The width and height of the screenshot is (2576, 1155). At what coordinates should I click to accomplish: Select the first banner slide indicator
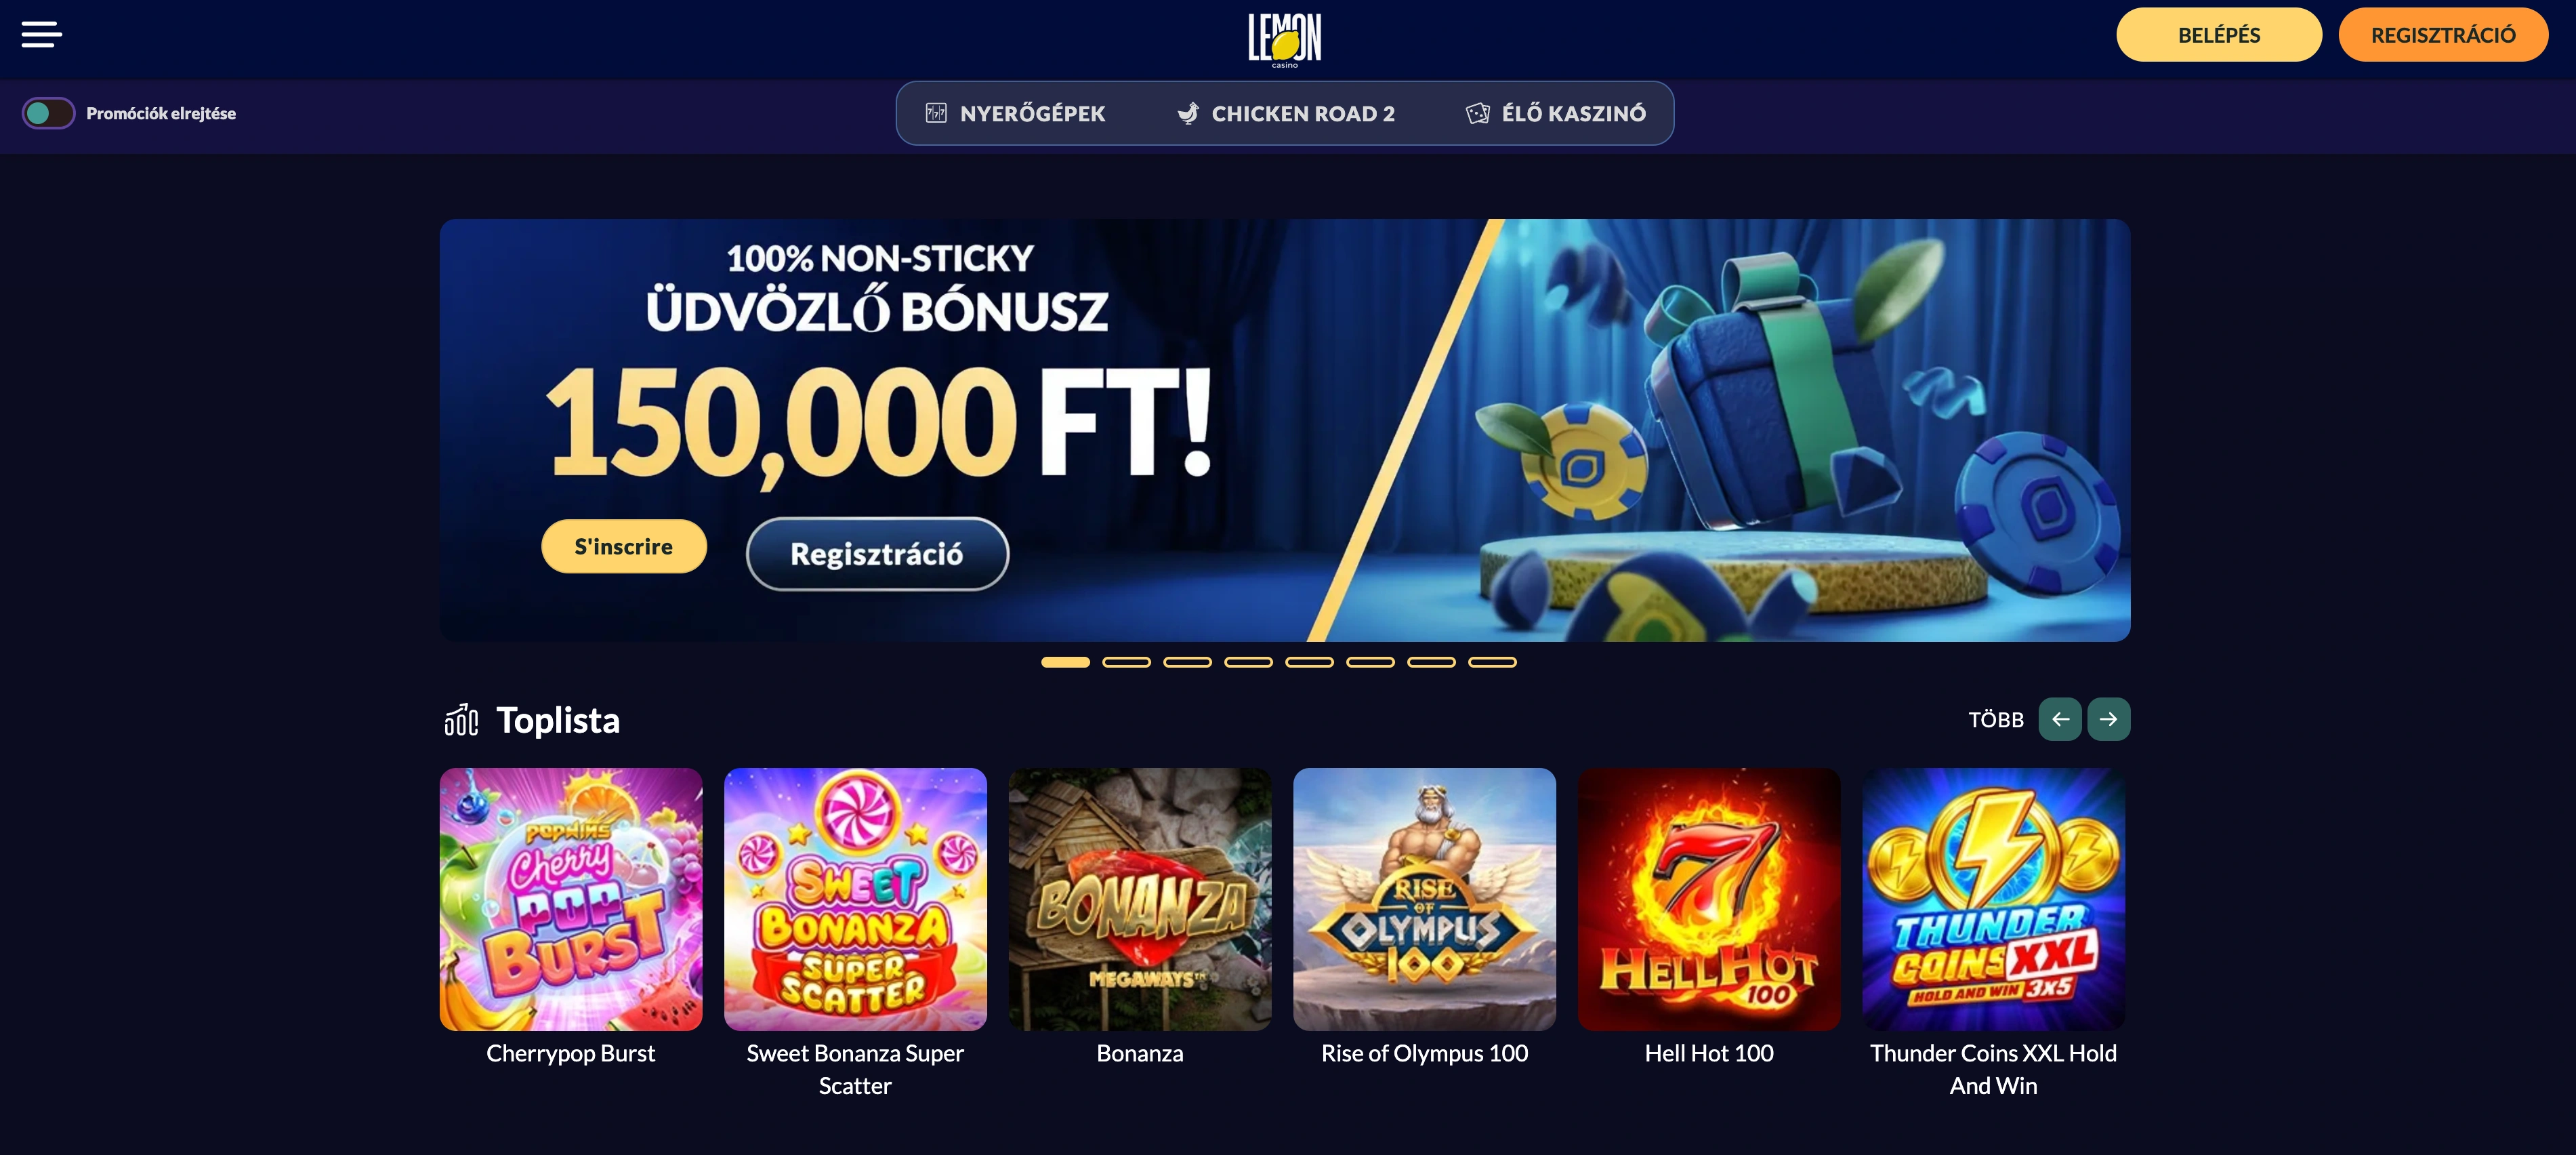[1065, 662]
